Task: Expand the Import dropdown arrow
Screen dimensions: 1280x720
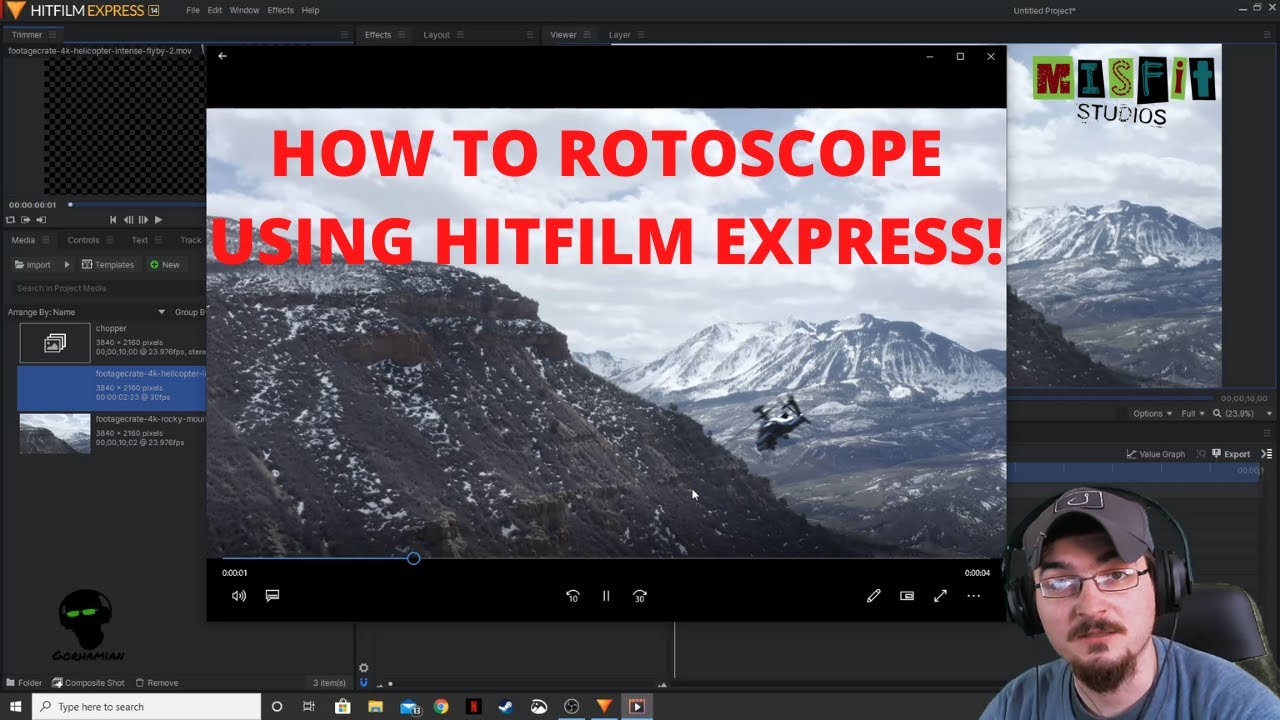Action: click(67, 265)
